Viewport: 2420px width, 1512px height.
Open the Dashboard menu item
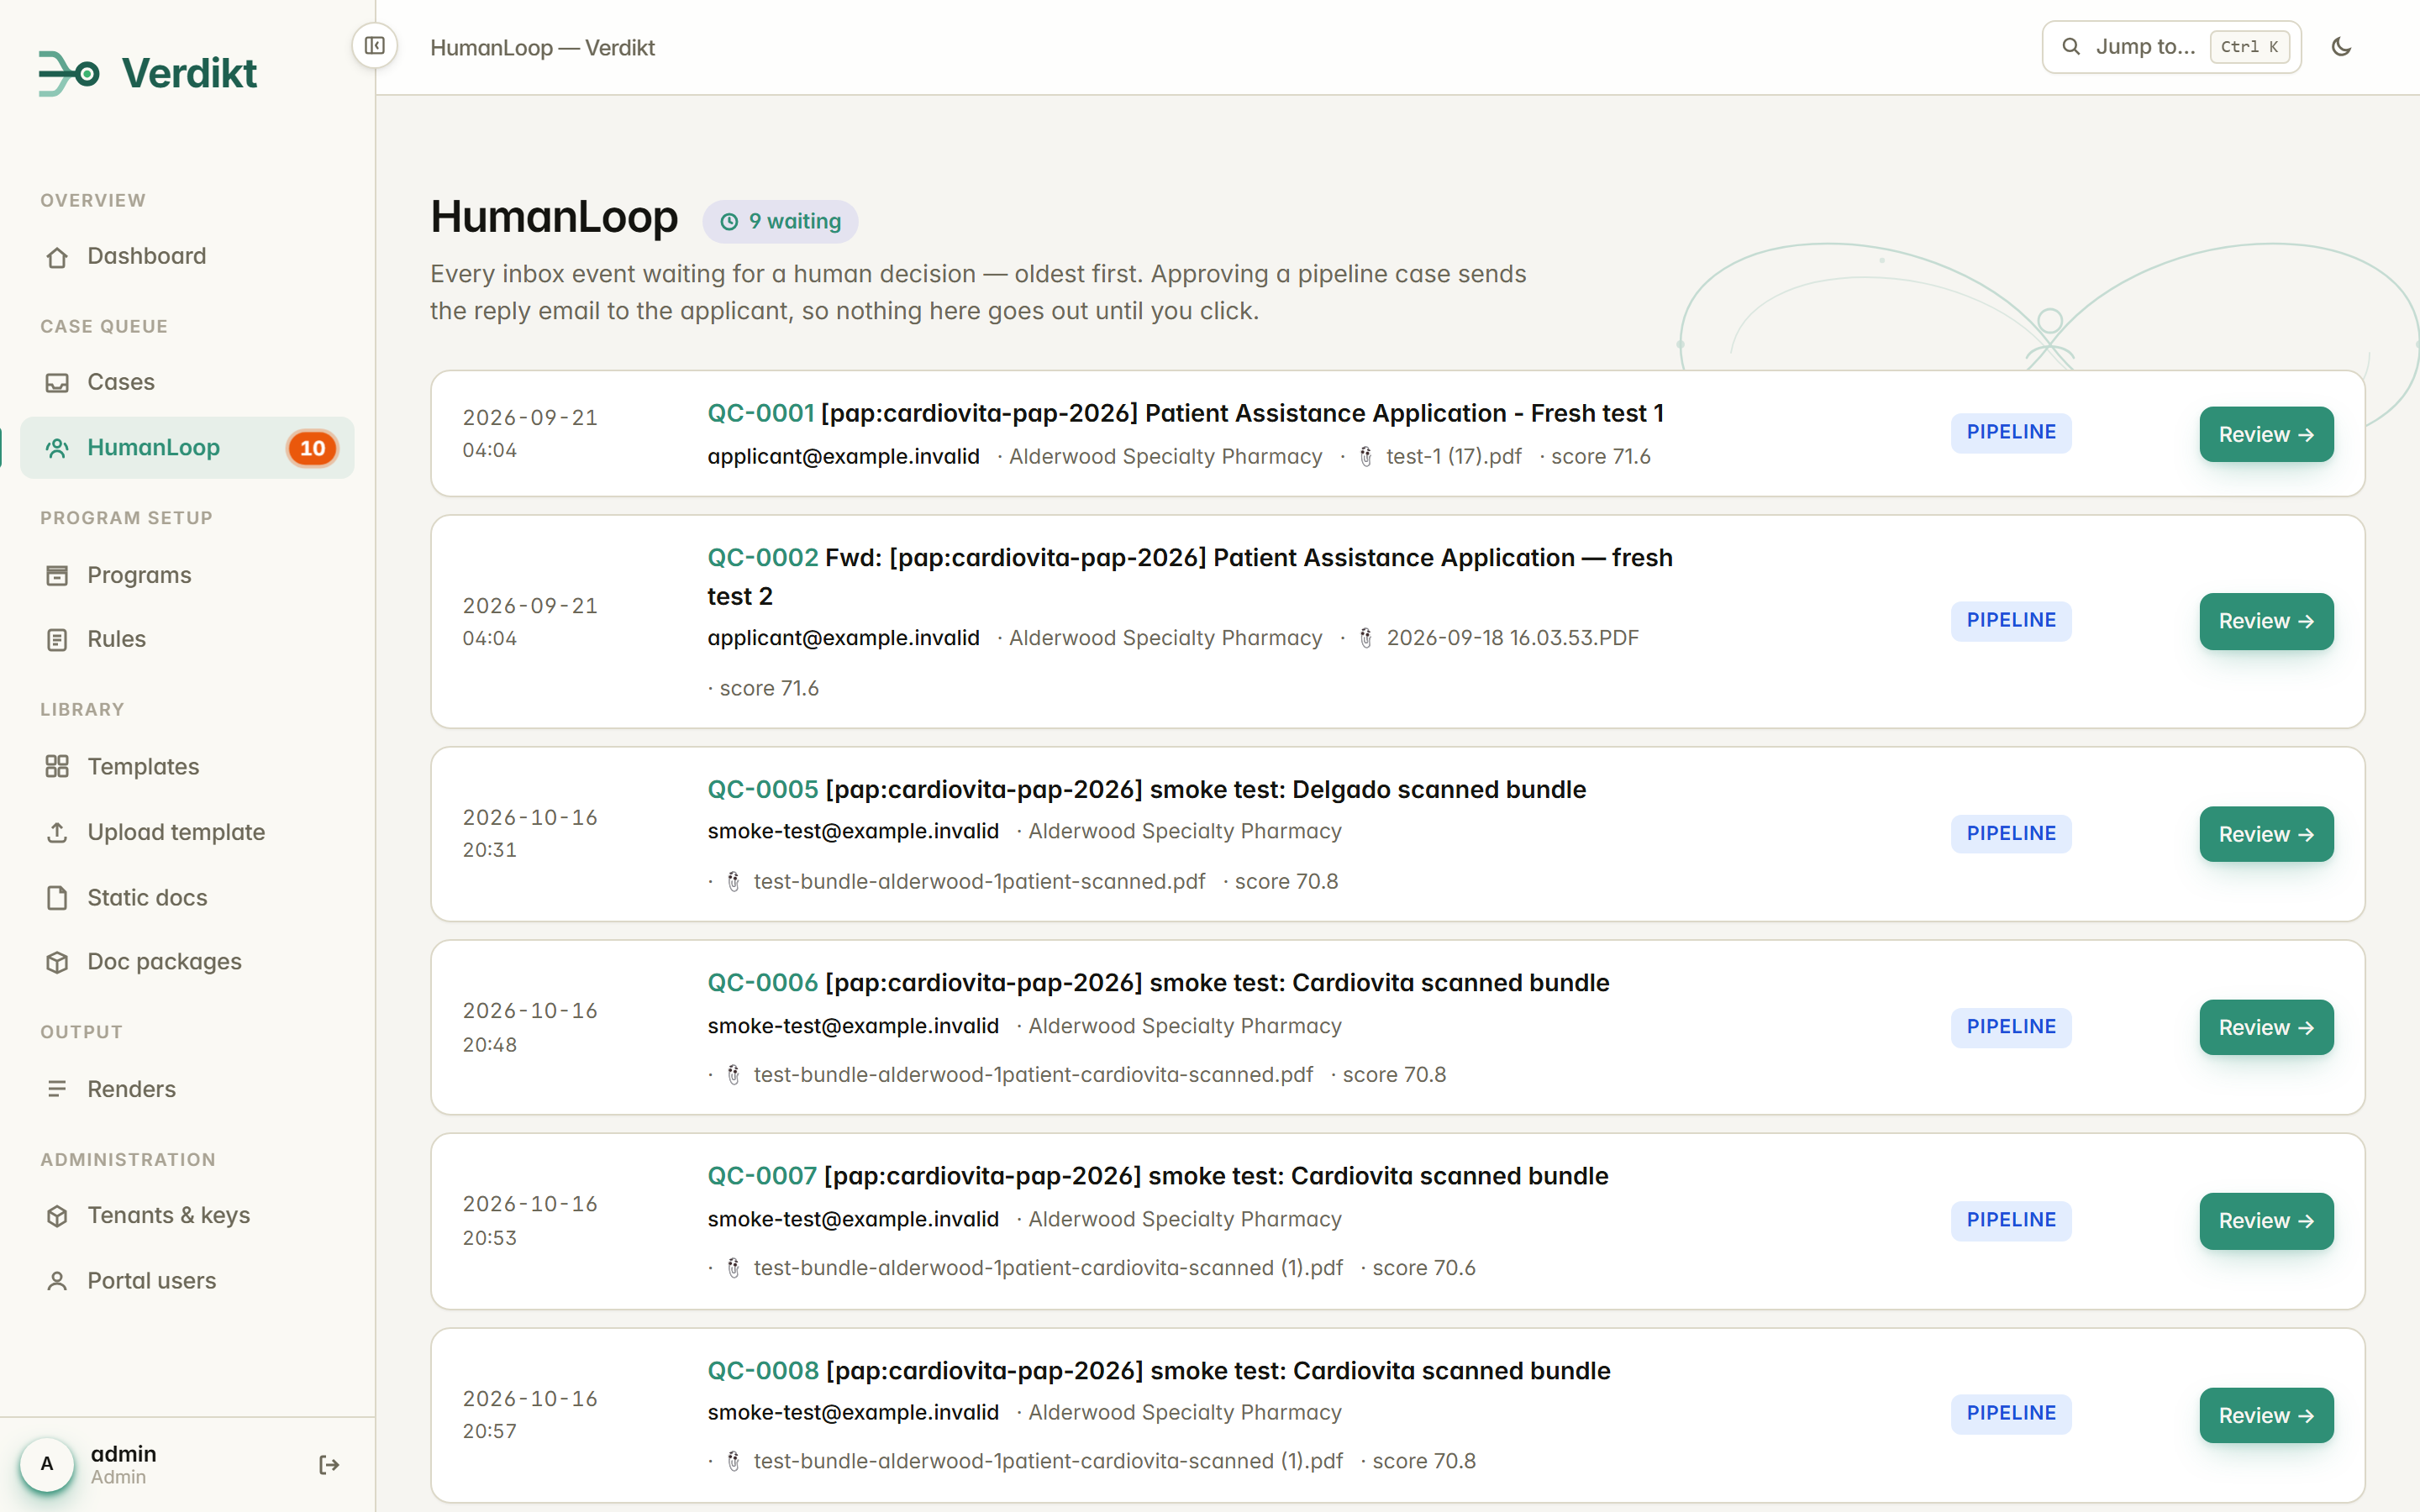click(187, 256)
